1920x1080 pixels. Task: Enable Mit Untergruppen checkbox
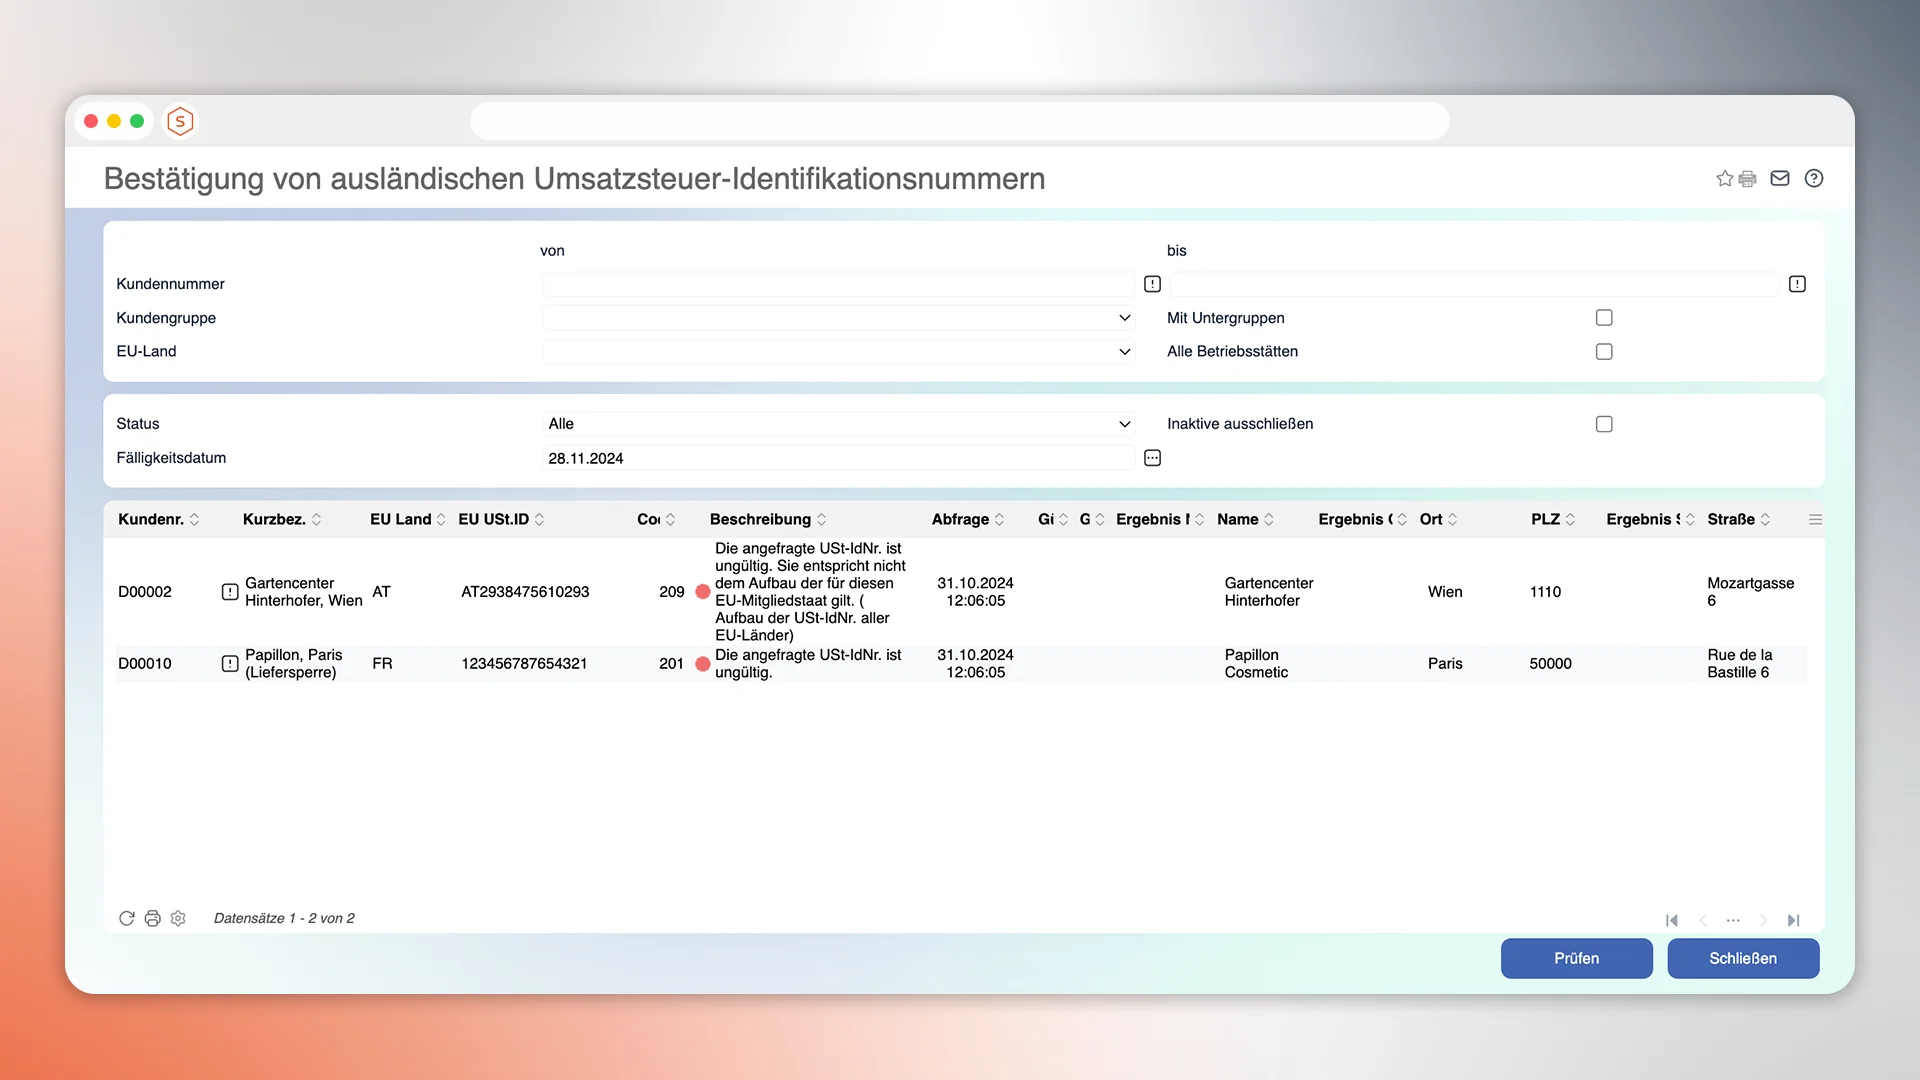pyautogui.click(x=1604, y=318)
